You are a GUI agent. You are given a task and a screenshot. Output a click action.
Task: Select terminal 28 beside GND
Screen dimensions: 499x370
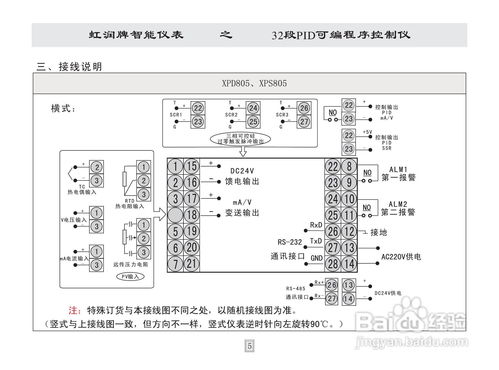(333, 264)
